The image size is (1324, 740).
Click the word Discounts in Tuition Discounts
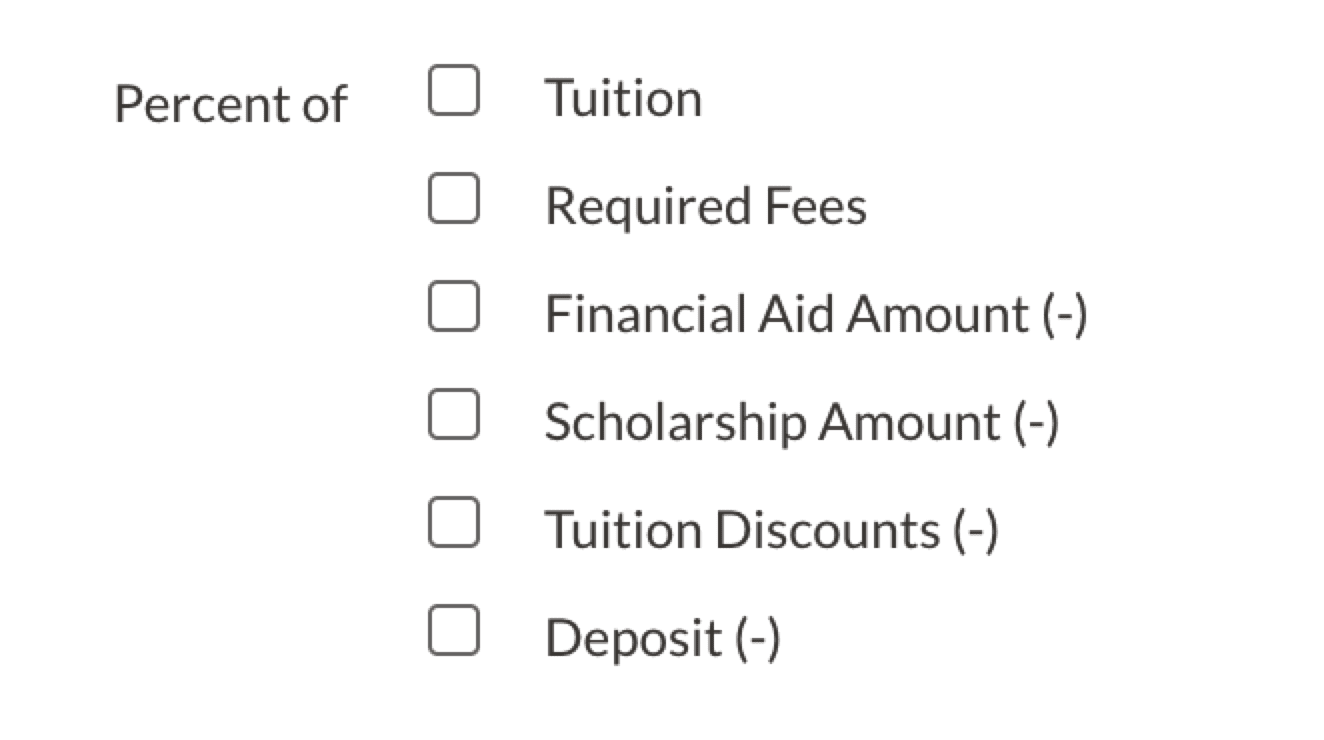click(x=827, y=530)
